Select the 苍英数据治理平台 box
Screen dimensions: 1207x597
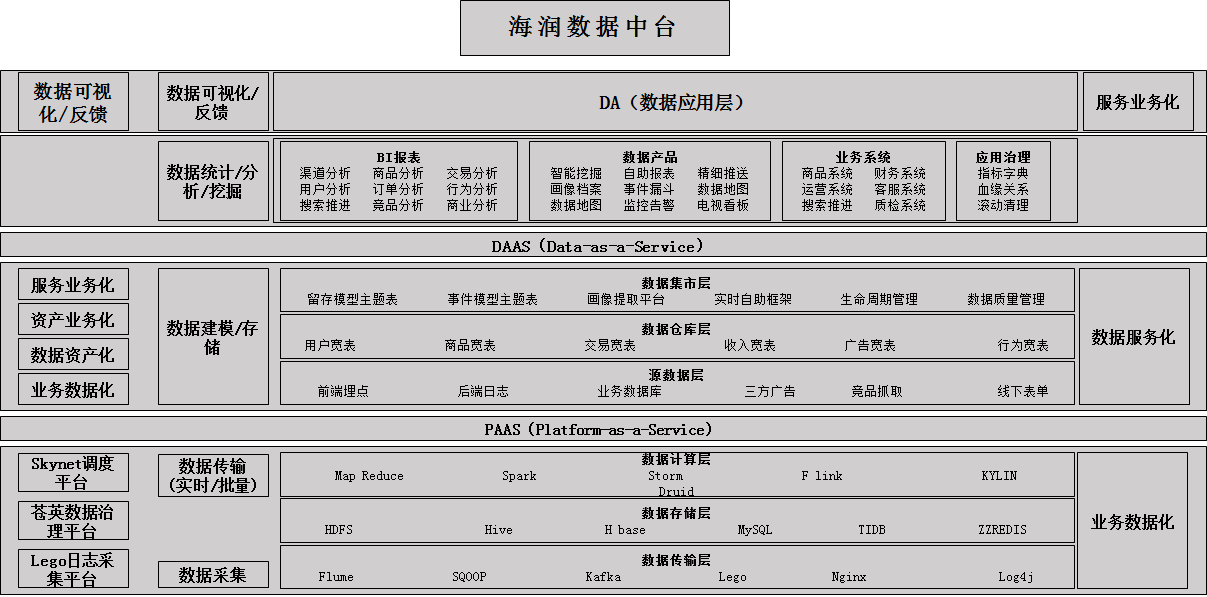(73, 521)
